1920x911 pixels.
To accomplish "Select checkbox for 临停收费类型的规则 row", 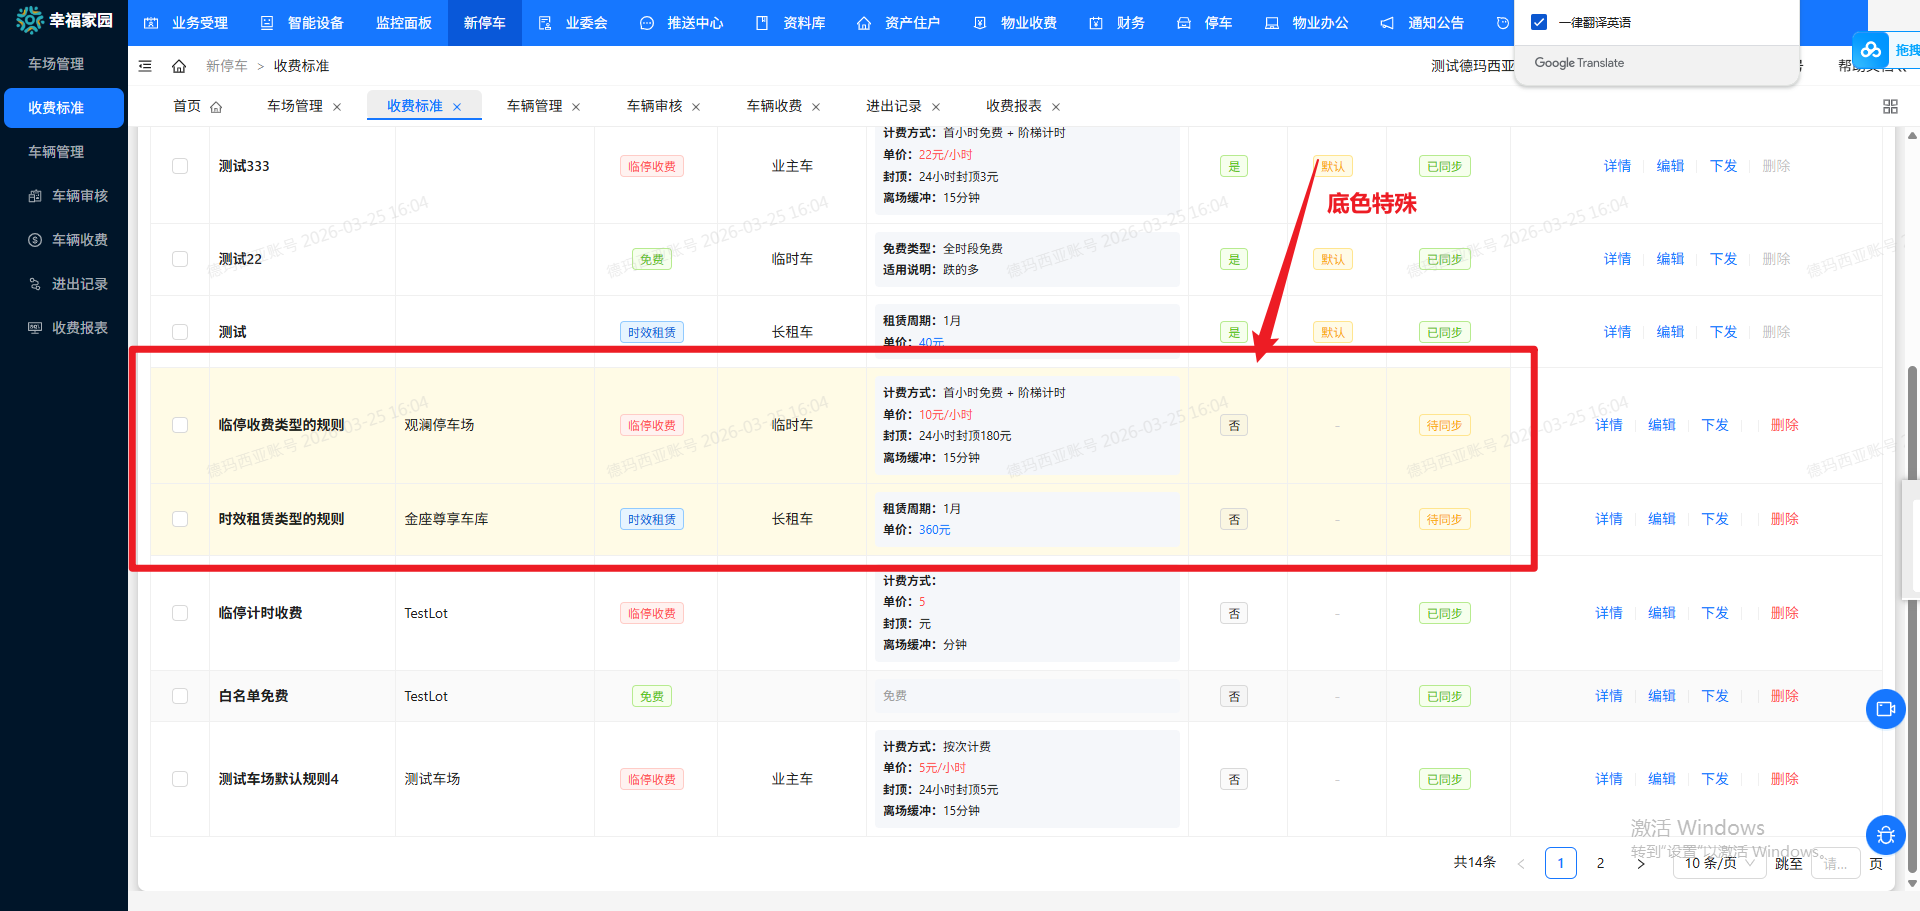I will click(180, 425).
